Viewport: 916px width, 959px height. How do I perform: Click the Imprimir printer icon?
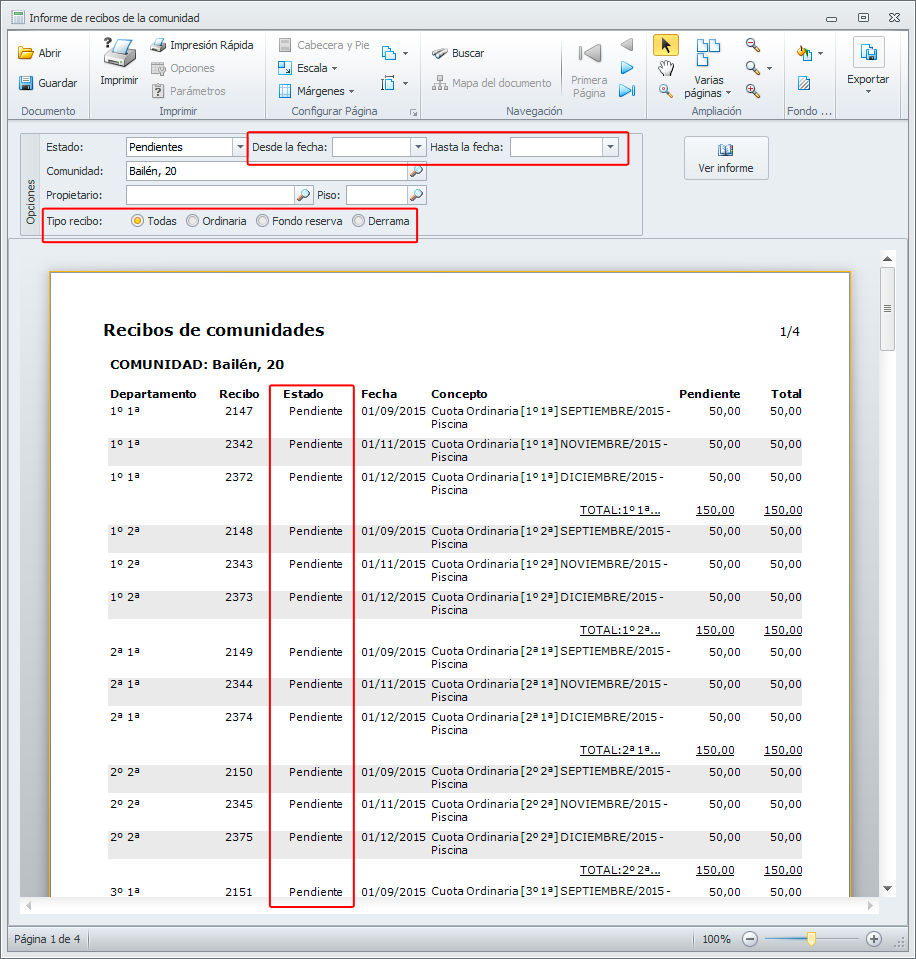point(119,56)
